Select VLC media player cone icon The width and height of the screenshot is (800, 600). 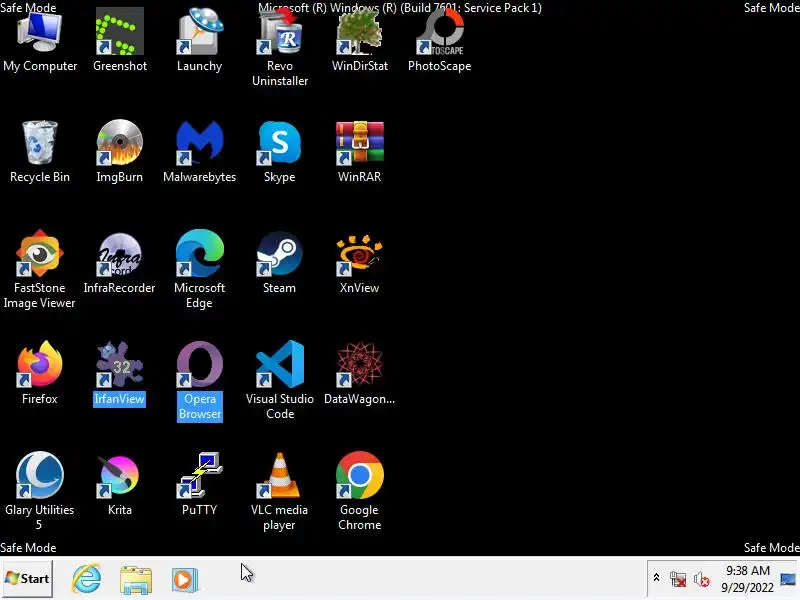(280, 475)
